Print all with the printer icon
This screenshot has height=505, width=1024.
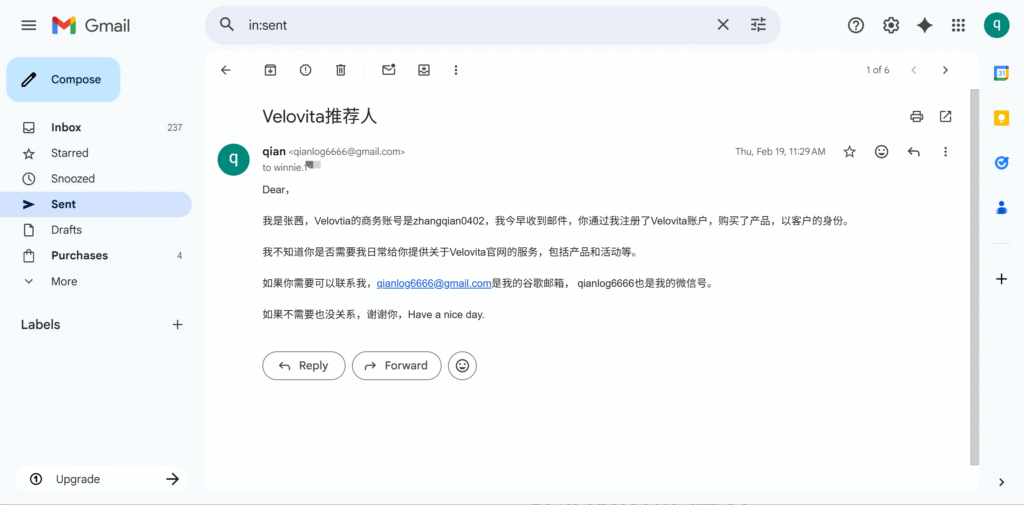point(916,116)
